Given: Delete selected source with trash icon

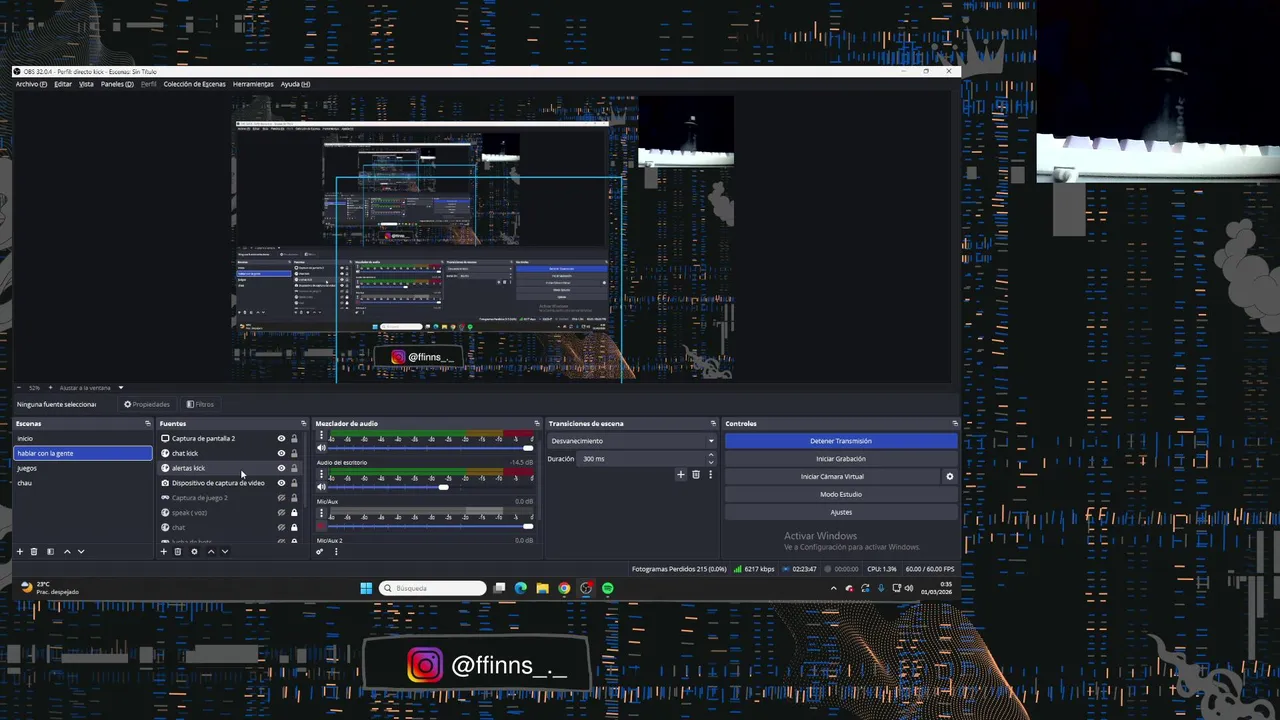Looking at the screenshot, I should tap(178, 551).
